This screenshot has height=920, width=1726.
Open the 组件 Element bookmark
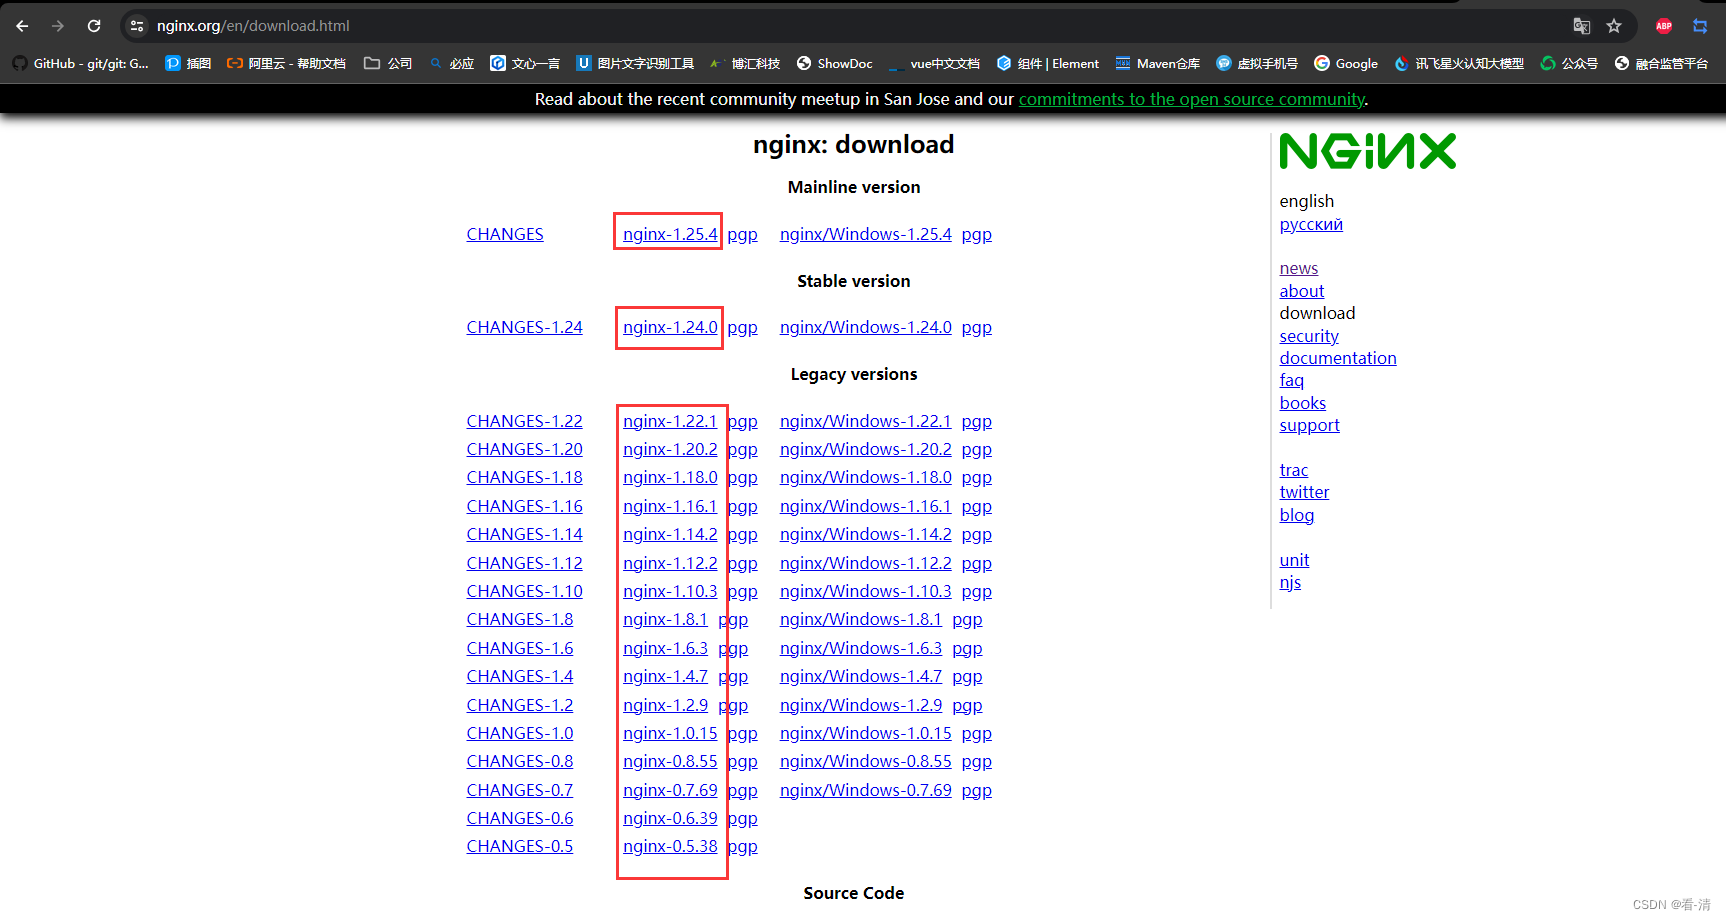(x=1048, y=63)
